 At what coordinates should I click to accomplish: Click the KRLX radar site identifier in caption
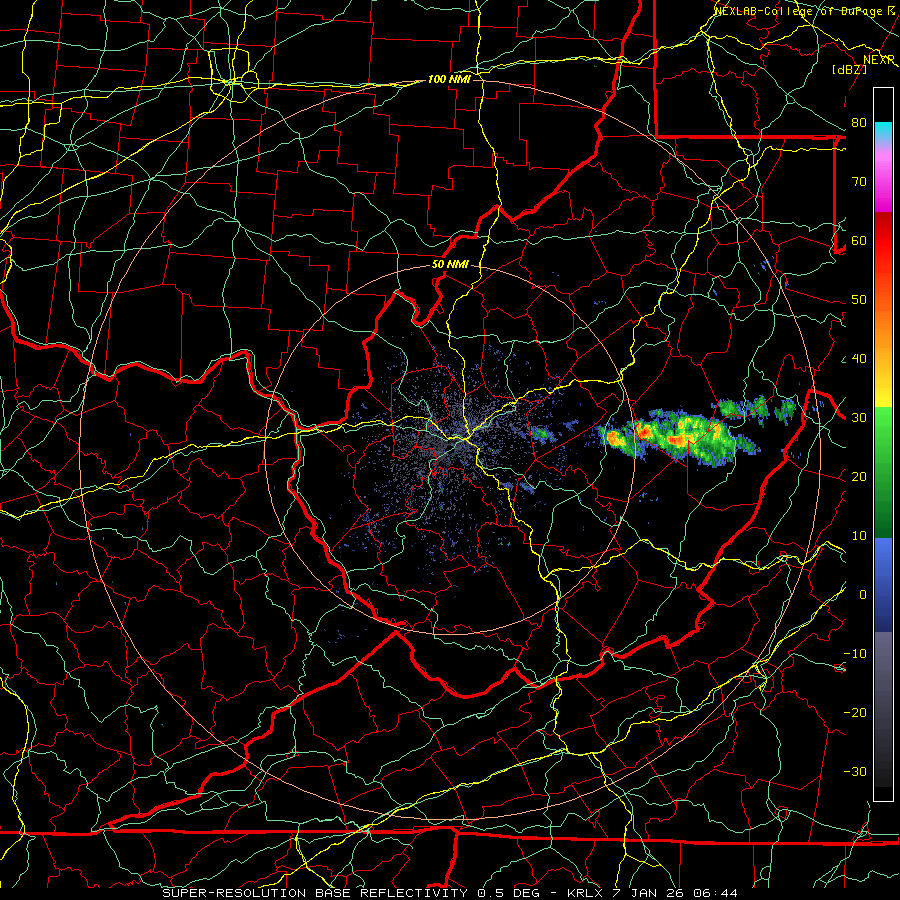(584, 893)
